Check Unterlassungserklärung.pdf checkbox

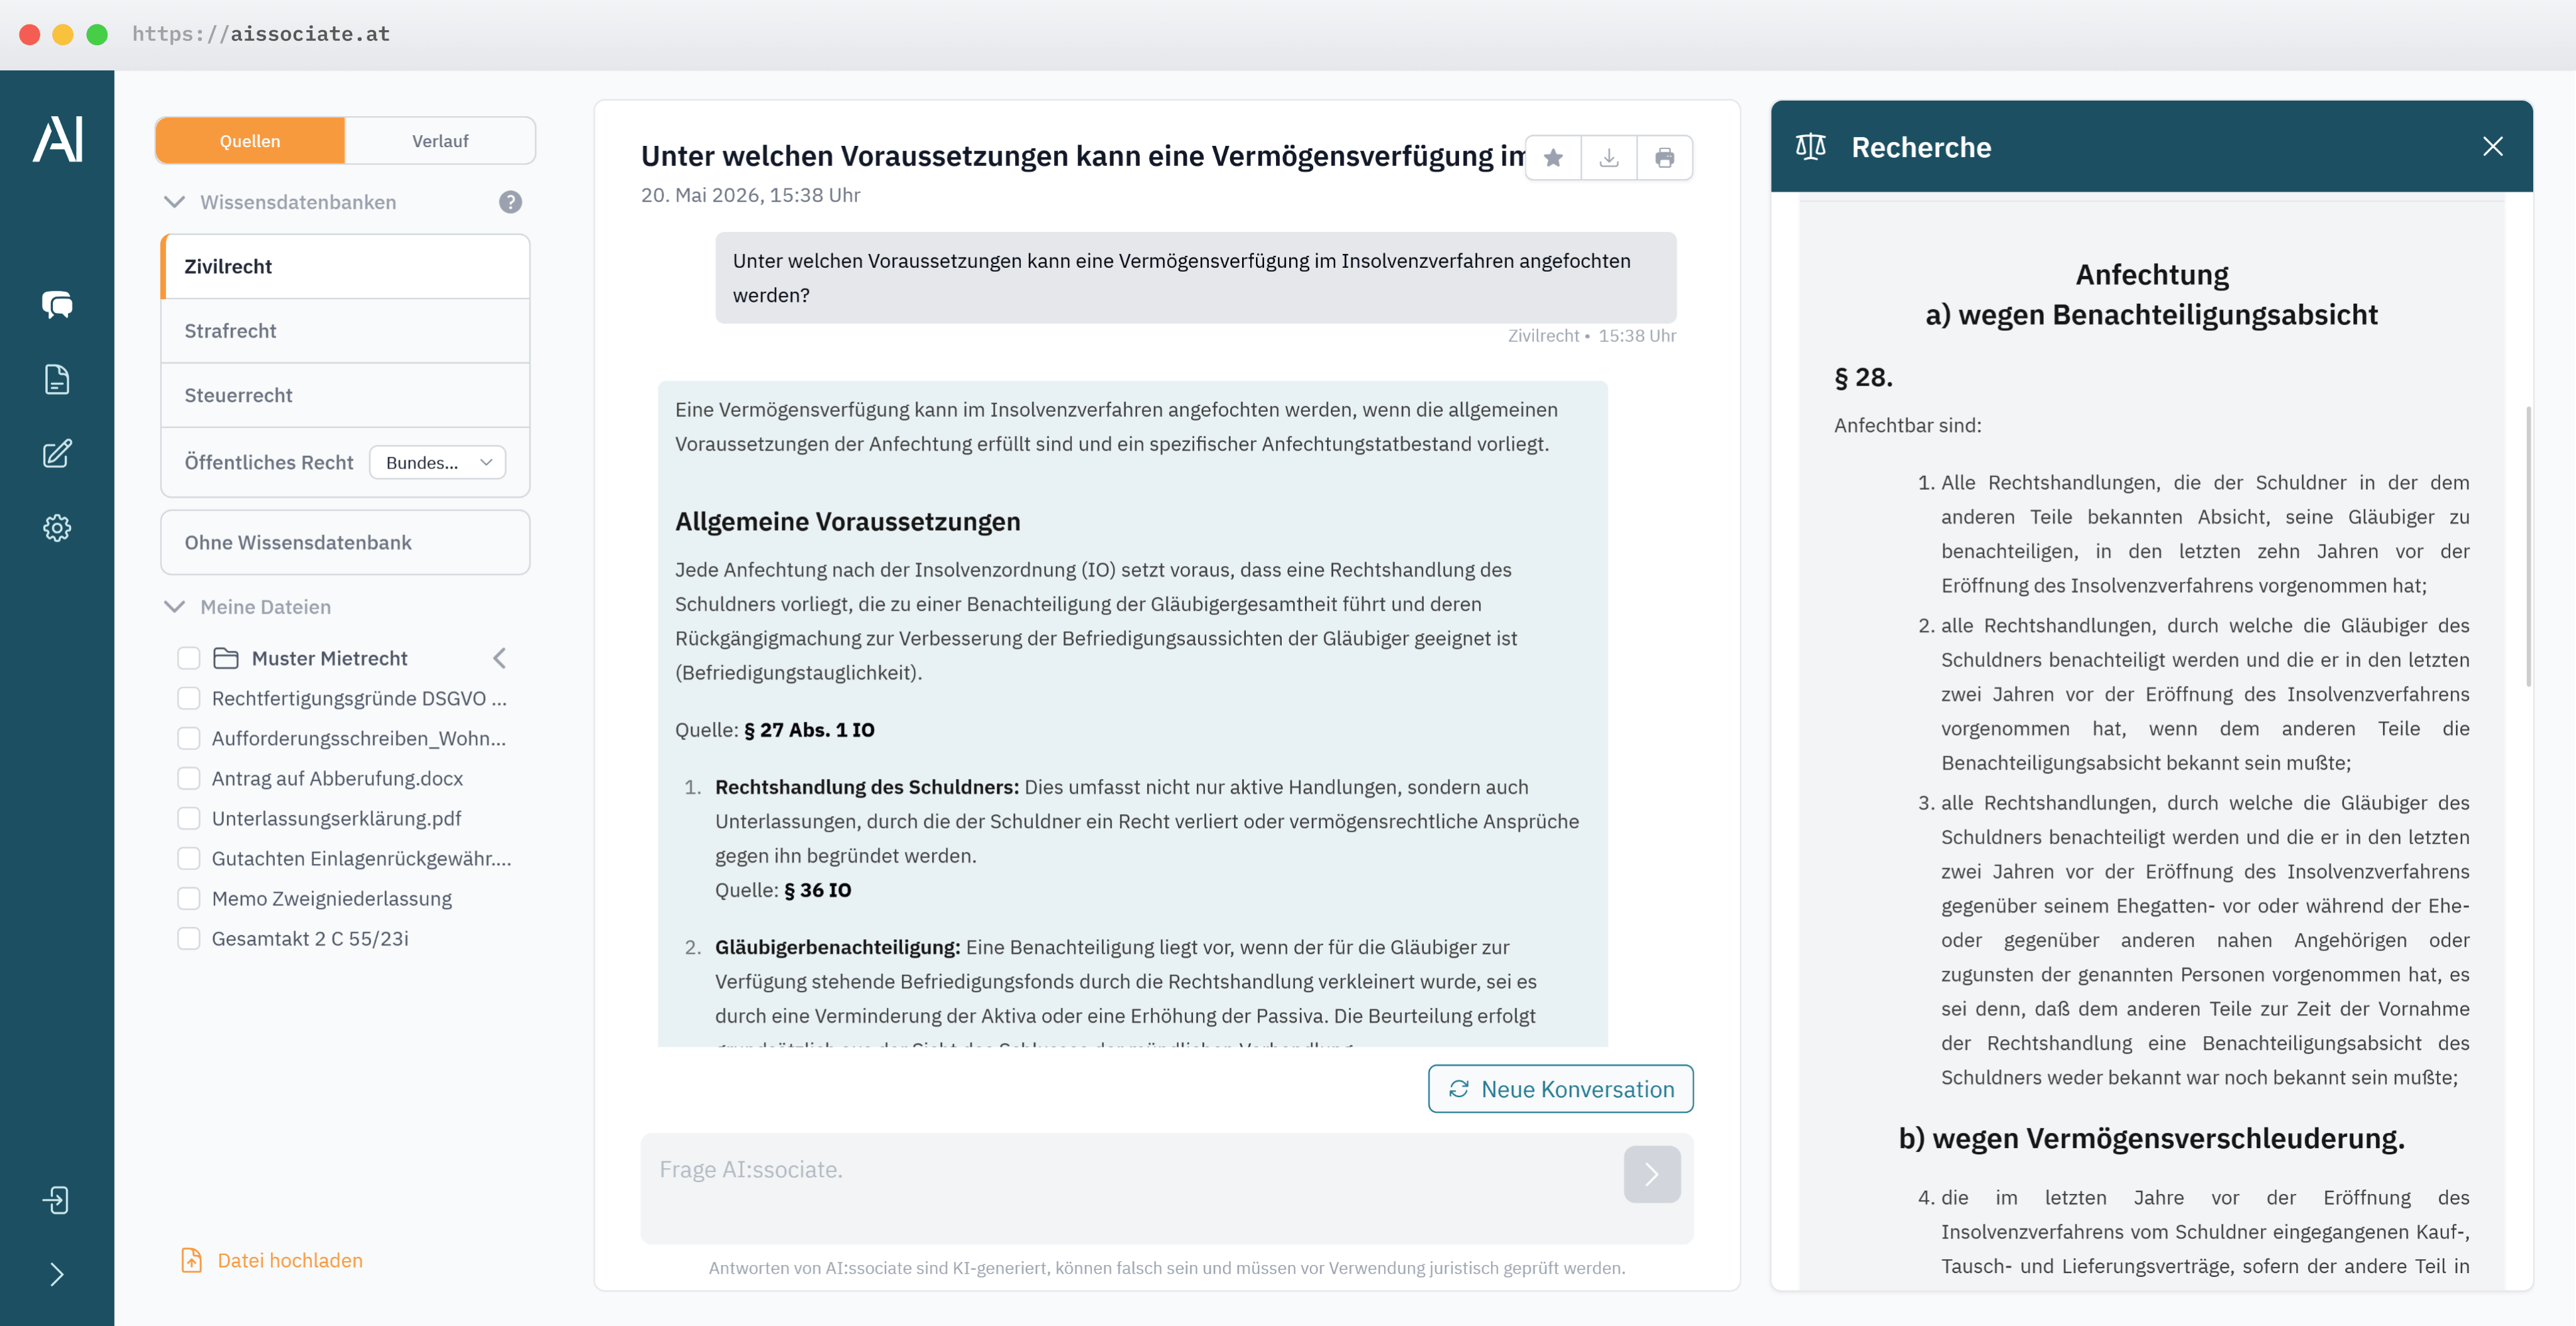point(188,818)
